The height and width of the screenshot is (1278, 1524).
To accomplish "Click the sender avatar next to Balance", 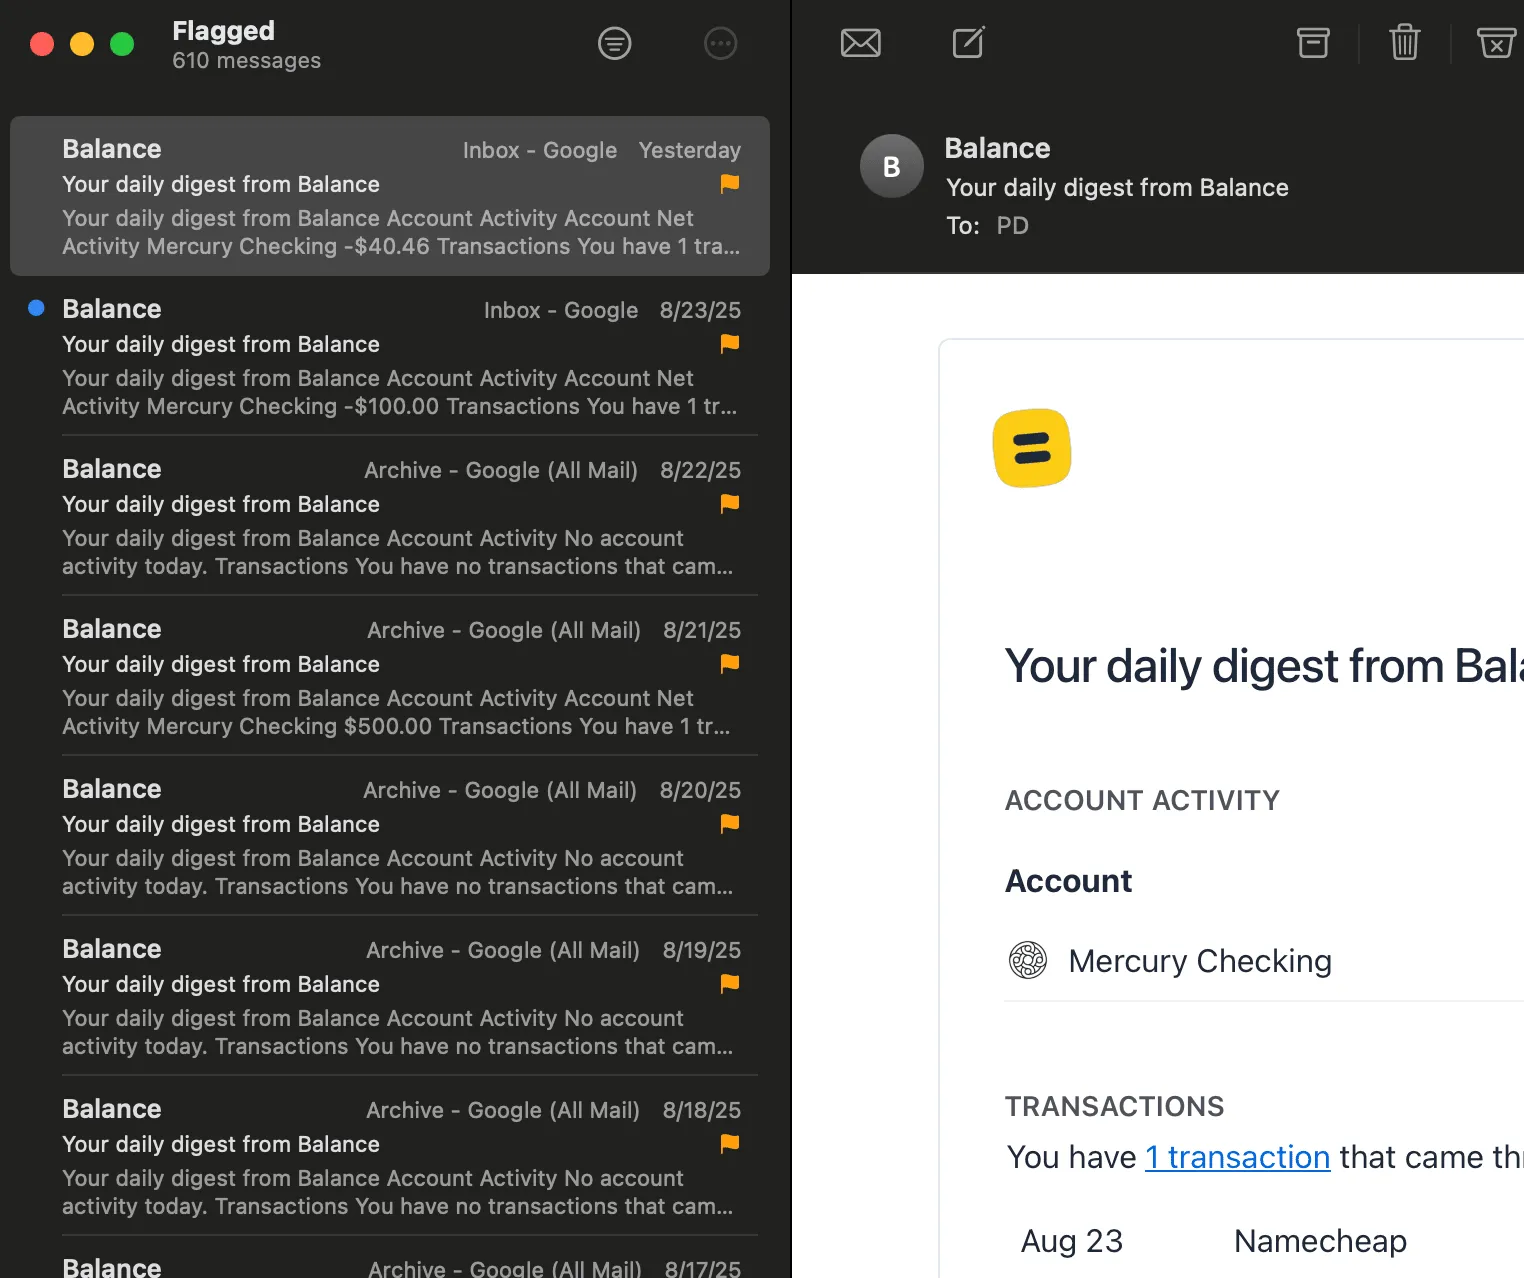I will 890,166.
